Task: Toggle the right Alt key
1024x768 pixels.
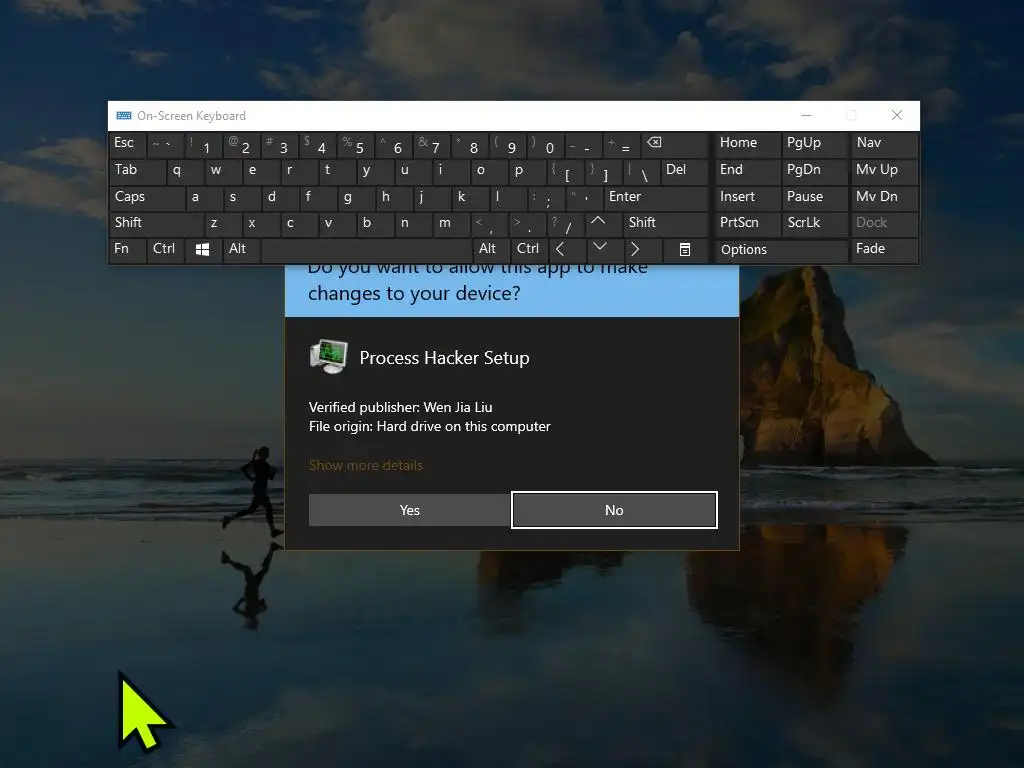Action: tap(491, 249)
